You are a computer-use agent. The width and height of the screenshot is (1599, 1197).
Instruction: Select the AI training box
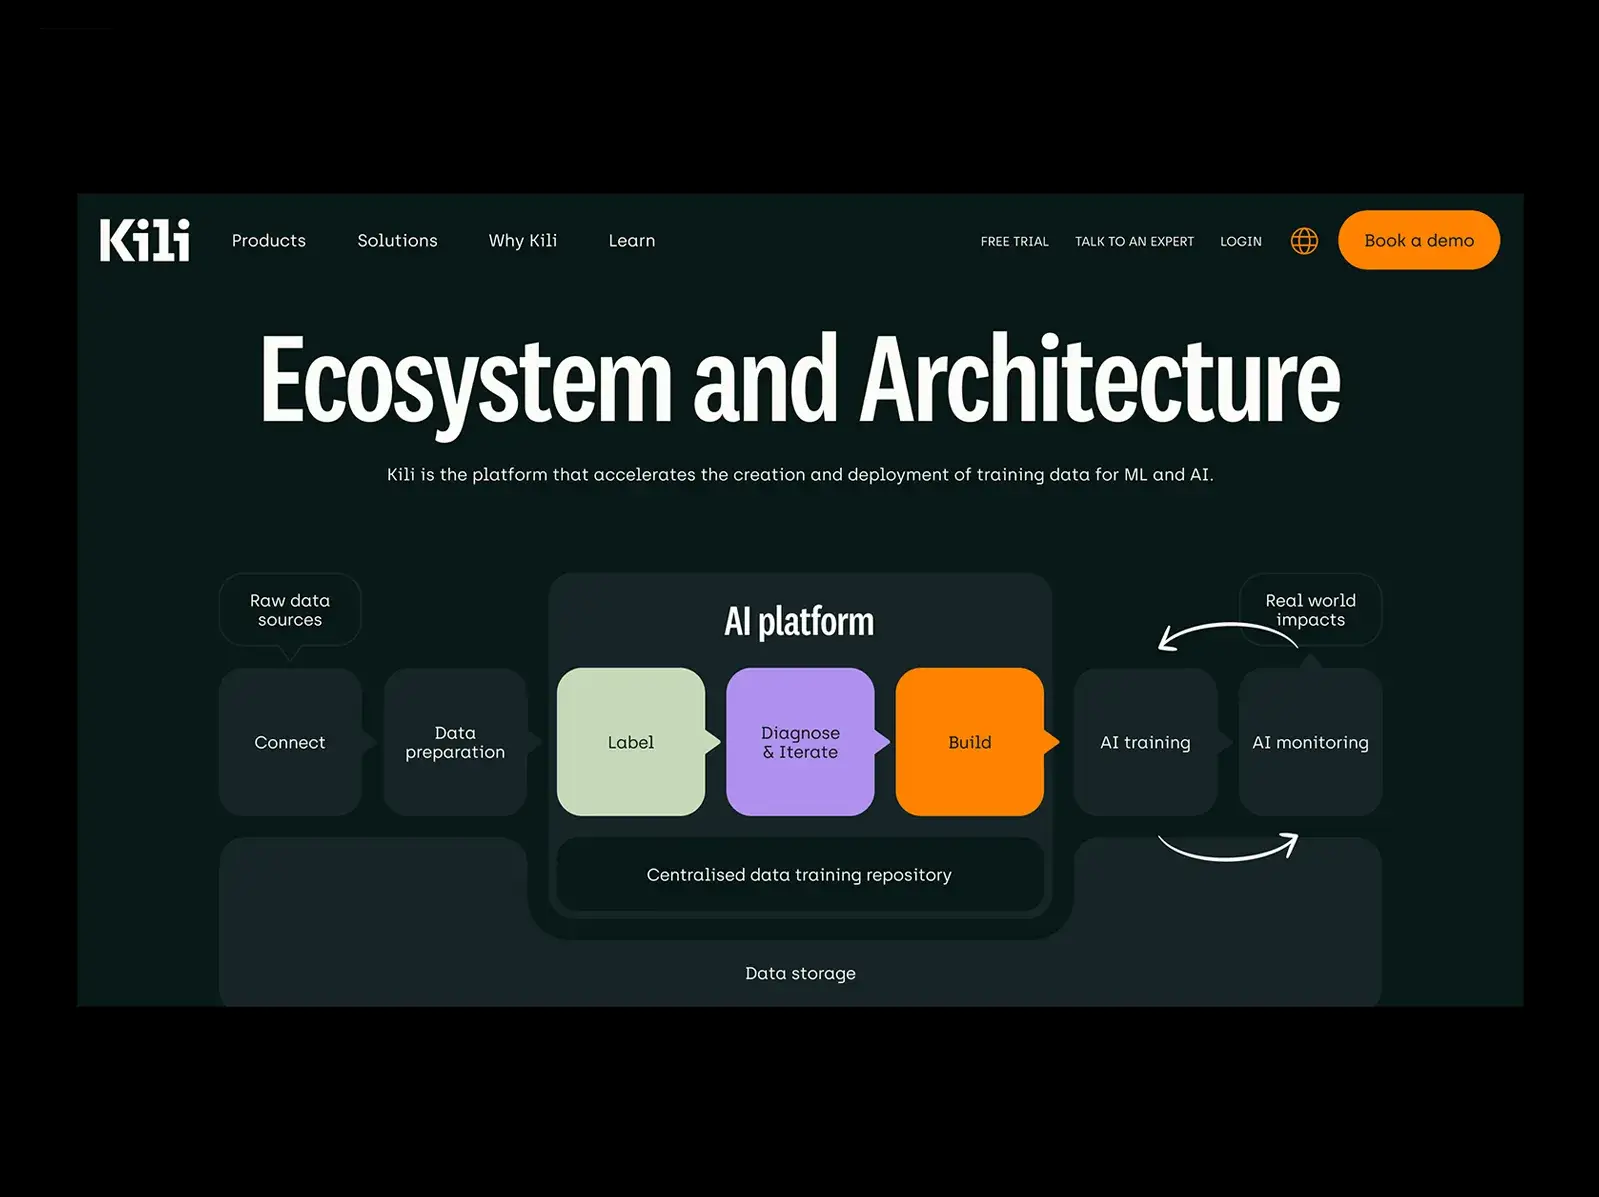pyautogui.click(x=1145, y=742)
